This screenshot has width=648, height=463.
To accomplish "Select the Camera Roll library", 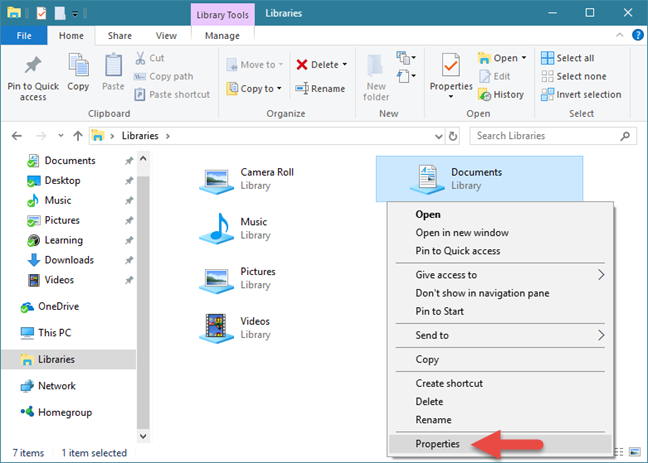I will (247, 179).
